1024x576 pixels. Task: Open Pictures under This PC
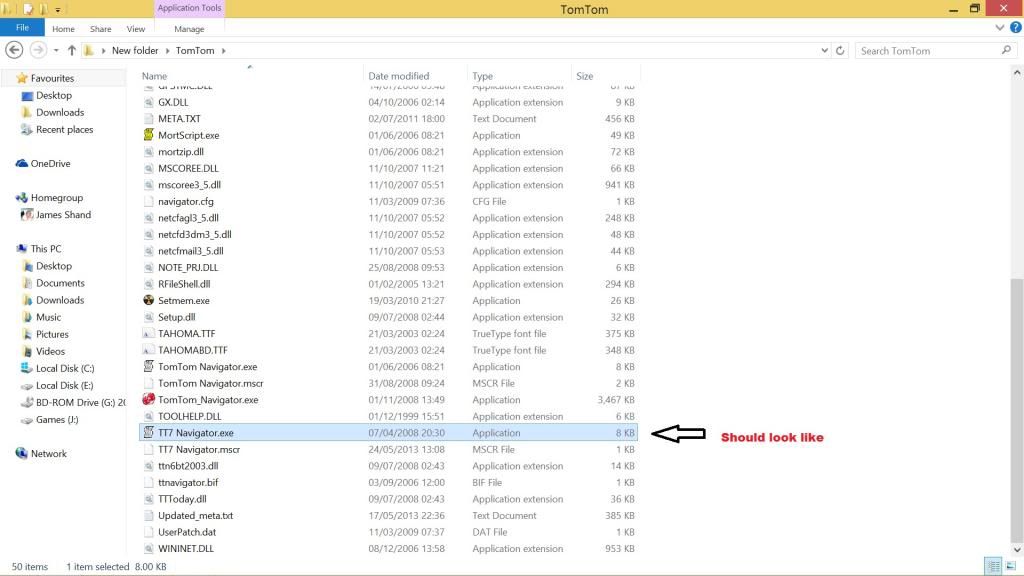pos(52,334)
